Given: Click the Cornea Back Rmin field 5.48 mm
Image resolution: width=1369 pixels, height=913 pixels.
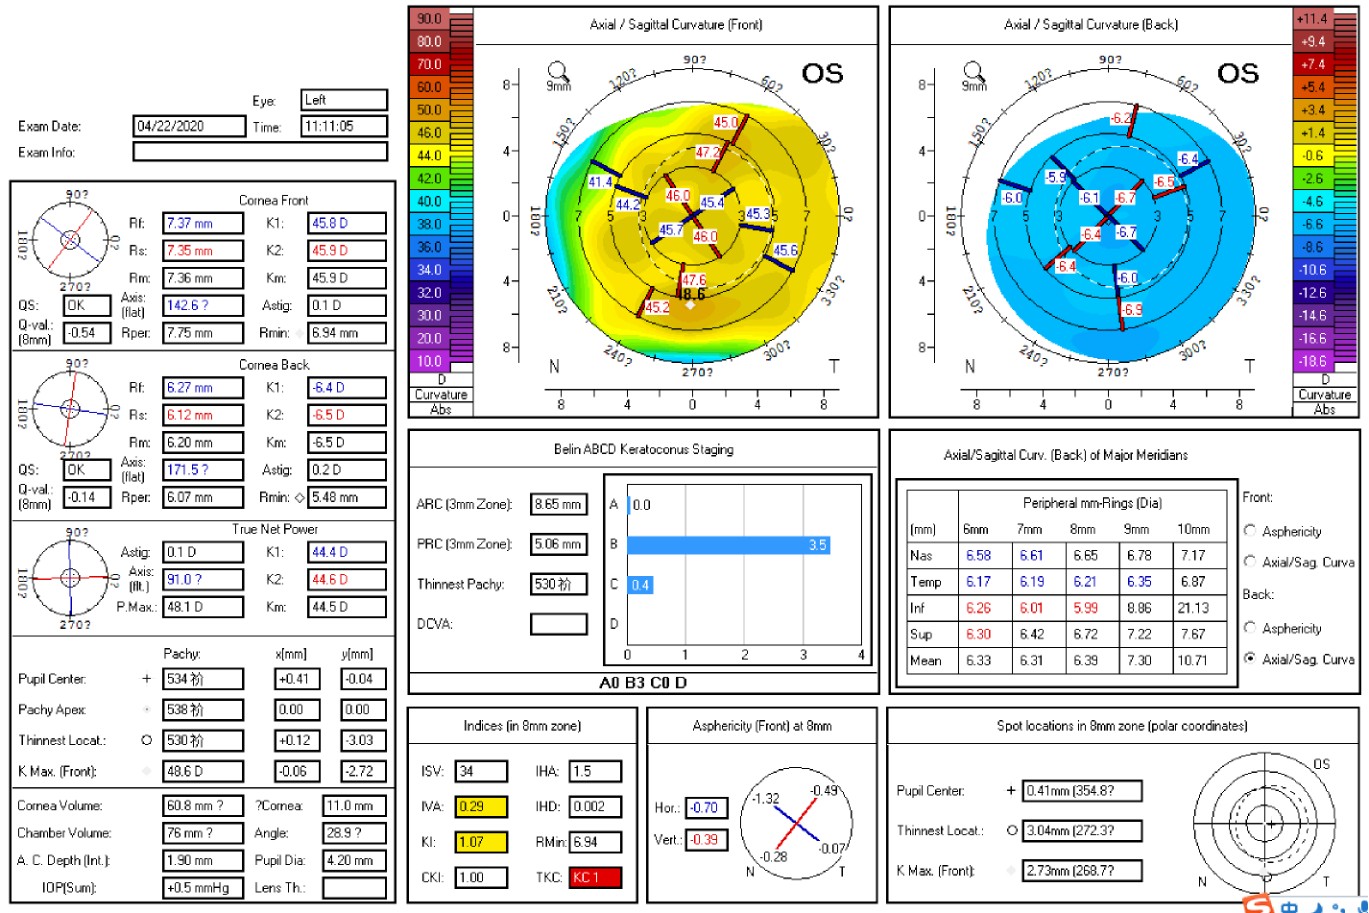Looking at the screenshot, I should coord(348,496).
